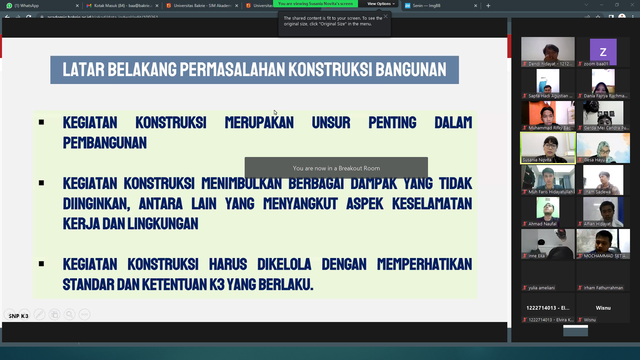The height and width of the screenshot is (360, 640).
Task: Close the shared content size tooltip
Action: click(x=386, y=16)
